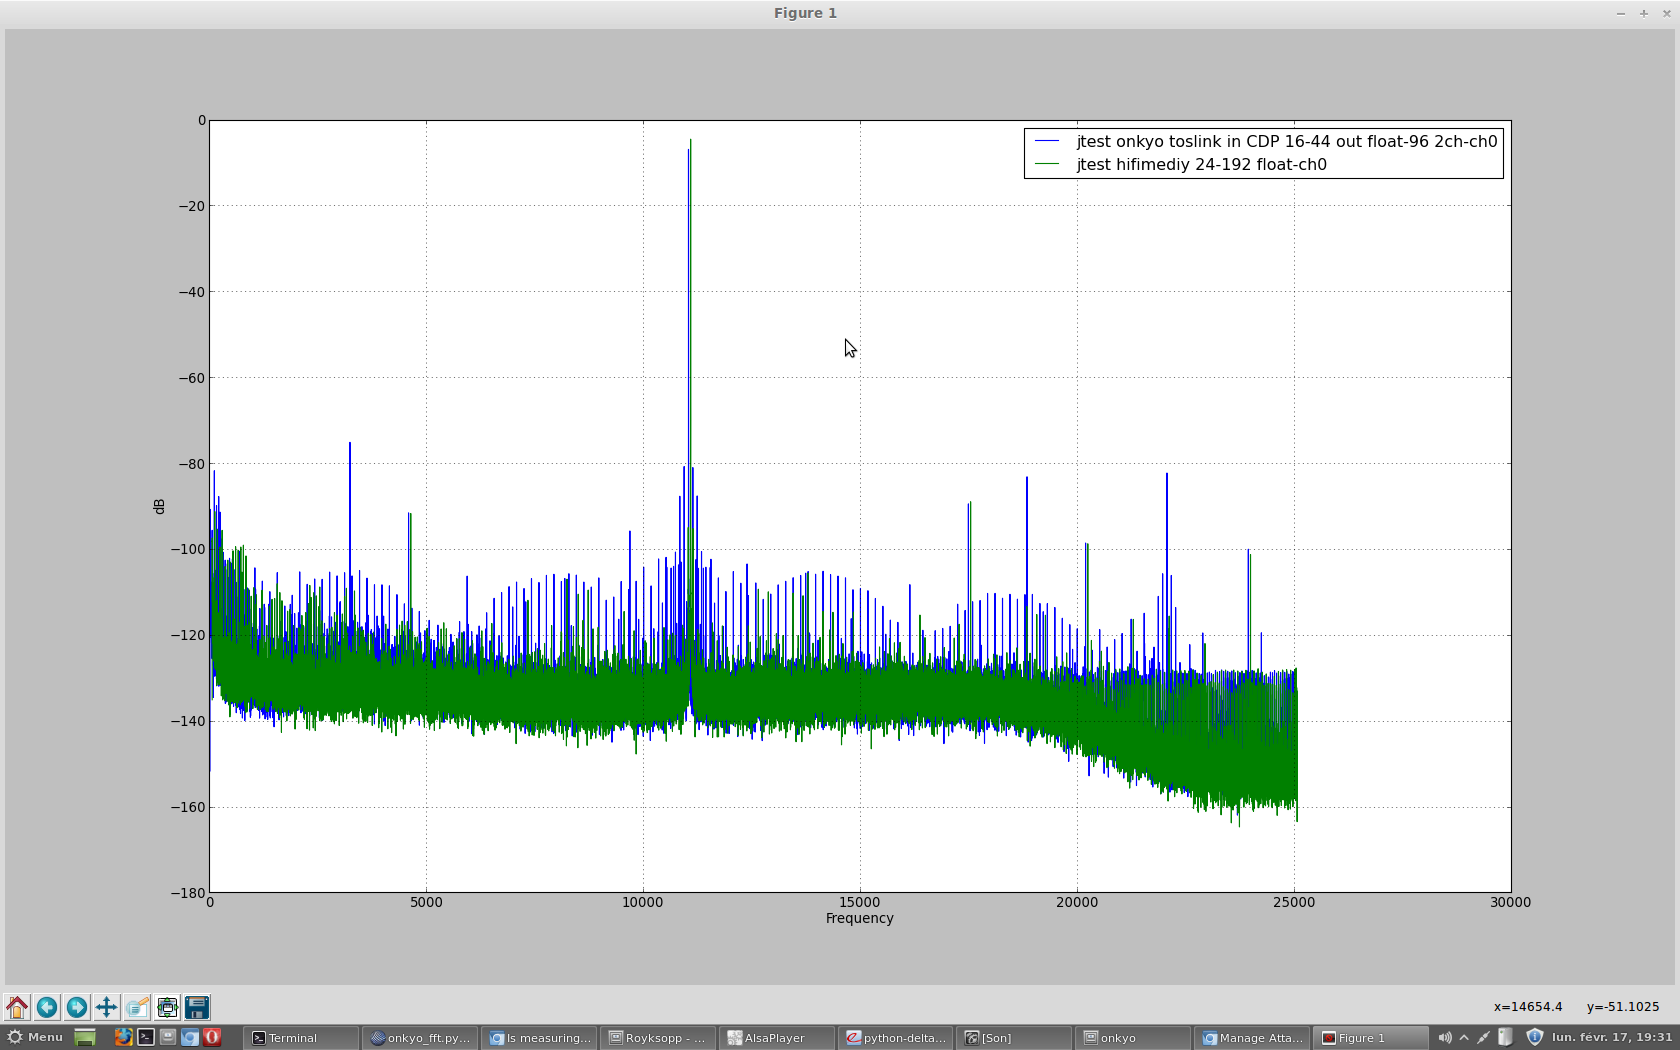
Task: Click the 25000 x-axis tick label
Action: (1294, 902)
